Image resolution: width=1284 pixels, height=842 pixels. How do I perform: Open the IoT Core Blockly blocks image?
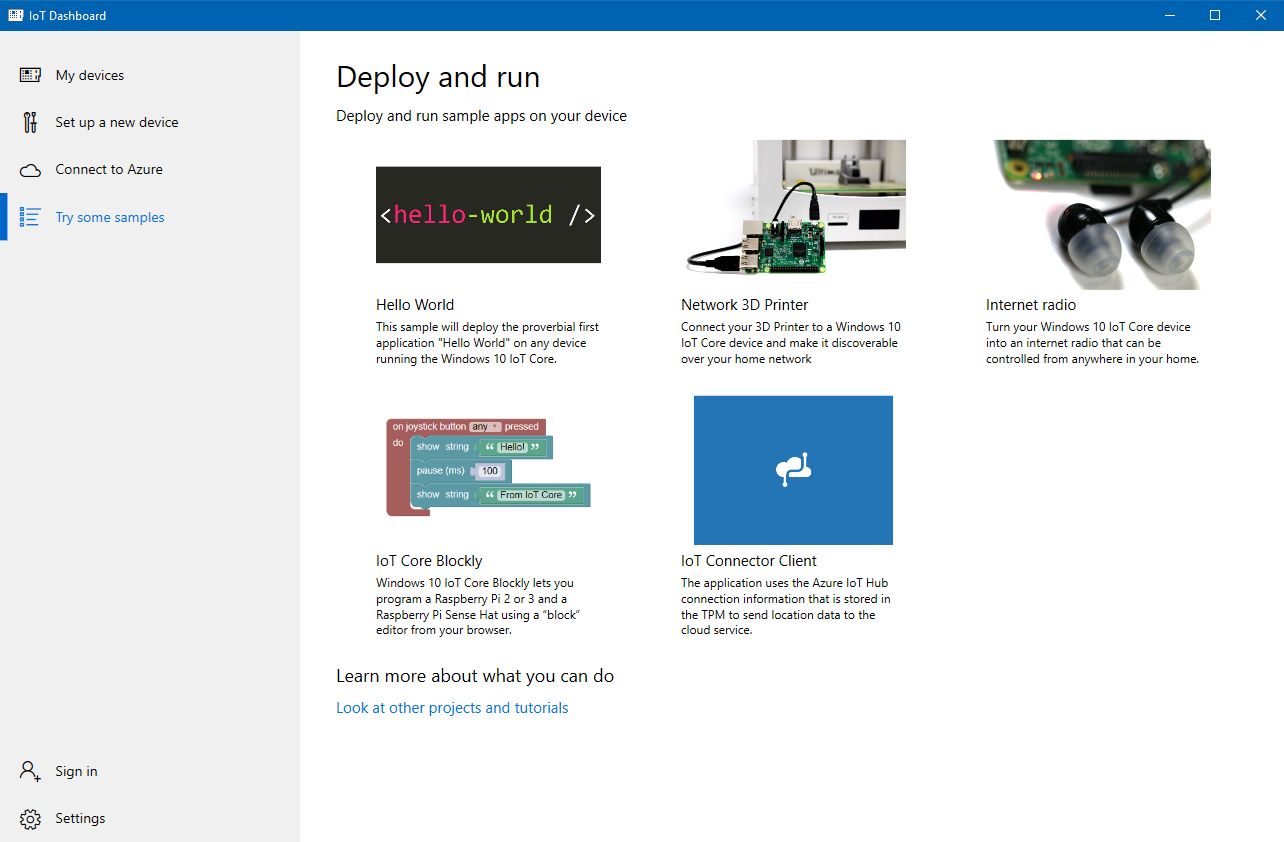488,468
